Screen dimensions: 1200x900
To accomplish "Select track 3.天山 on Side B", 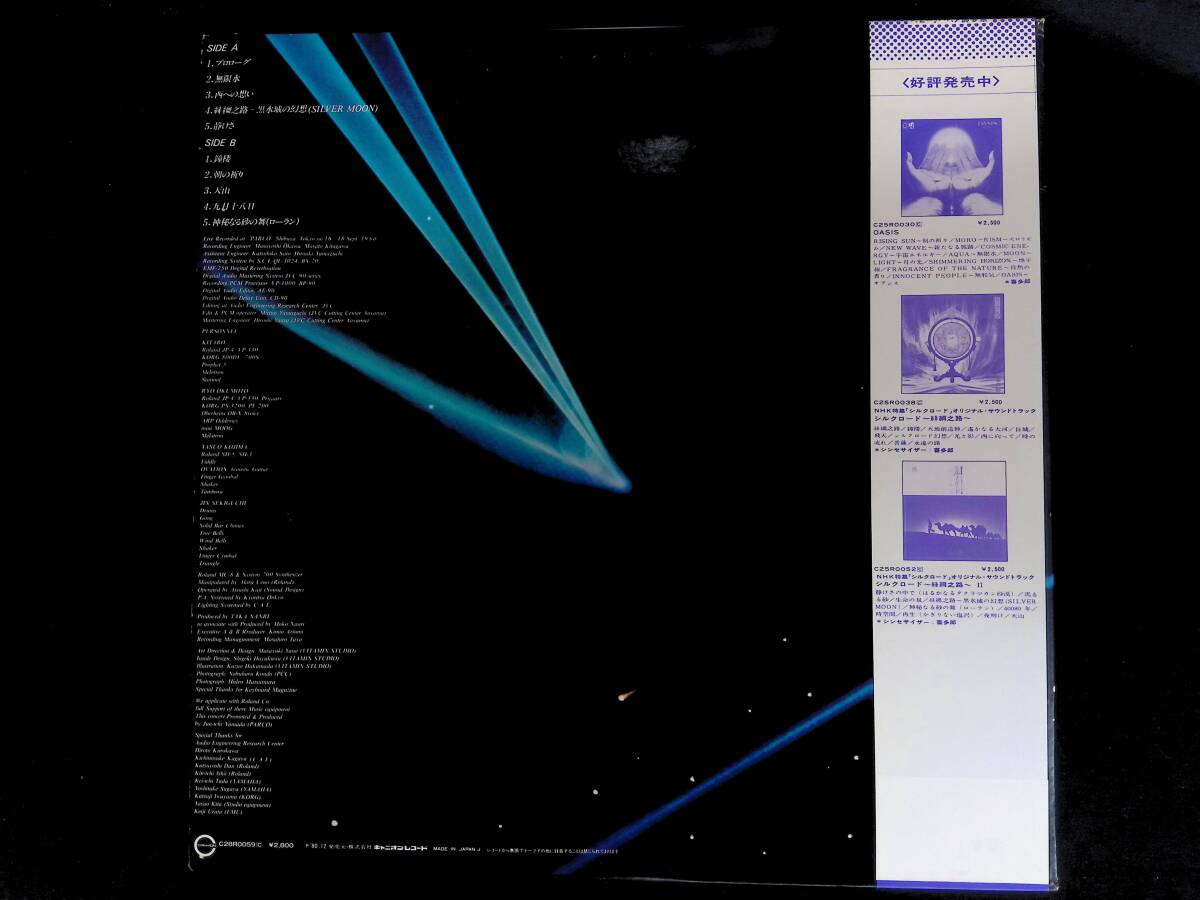I will (x=219, y=189).
